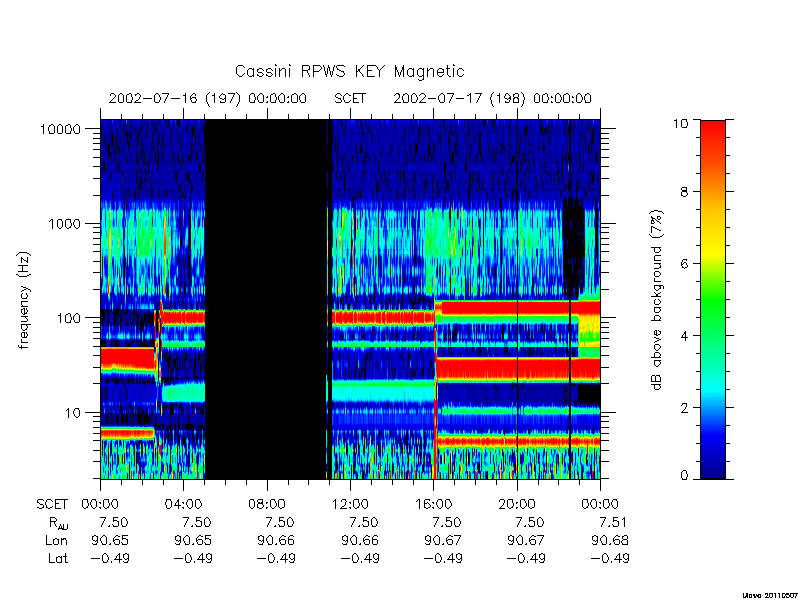Click the 'Uiowa 20110507' stamp in the corner

[x=769, y=595]
